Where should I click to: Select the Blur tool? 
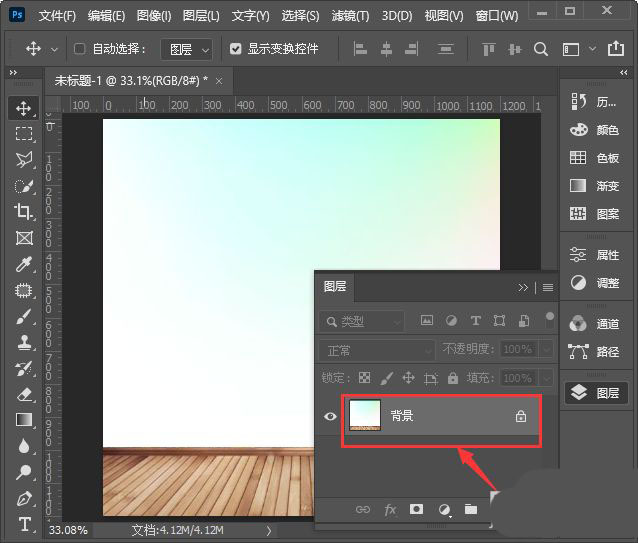point(24,446)
